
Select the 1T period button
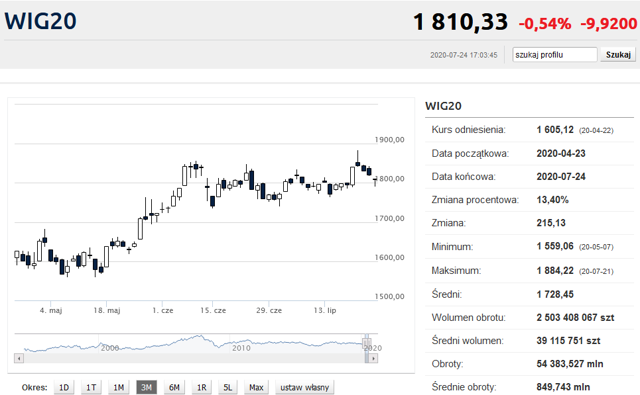[x=91, y=387]
